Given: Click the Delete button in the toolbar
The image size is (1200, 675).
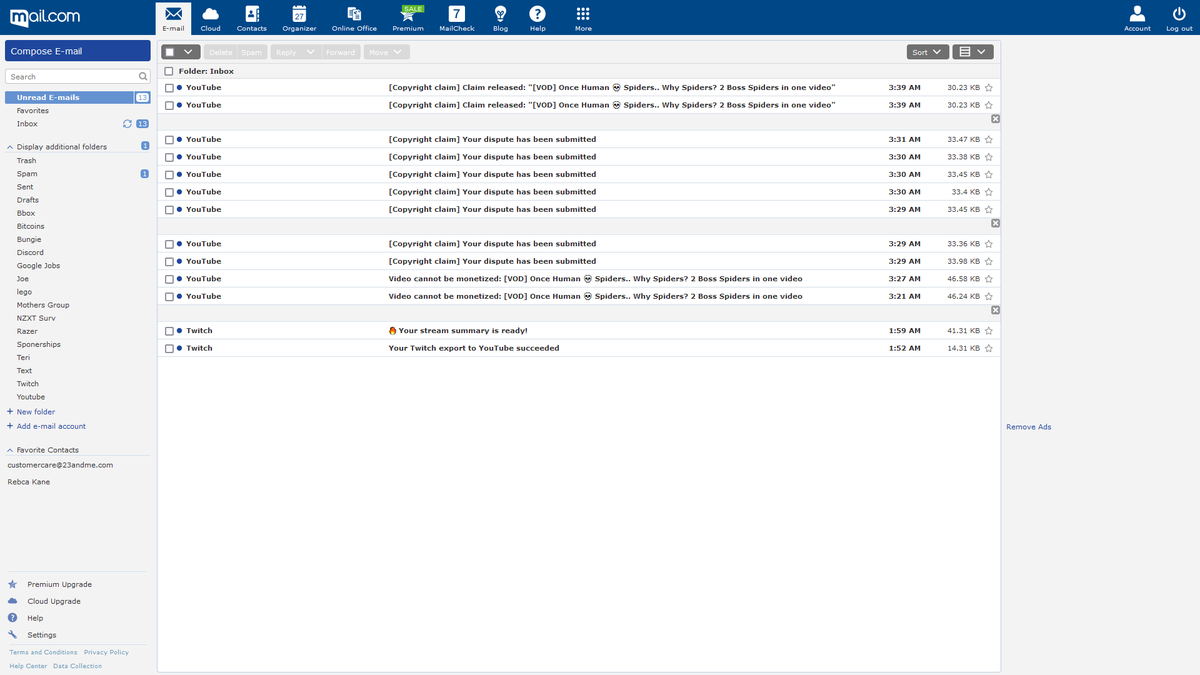Looking at the screenshot, I should (220, 52).
